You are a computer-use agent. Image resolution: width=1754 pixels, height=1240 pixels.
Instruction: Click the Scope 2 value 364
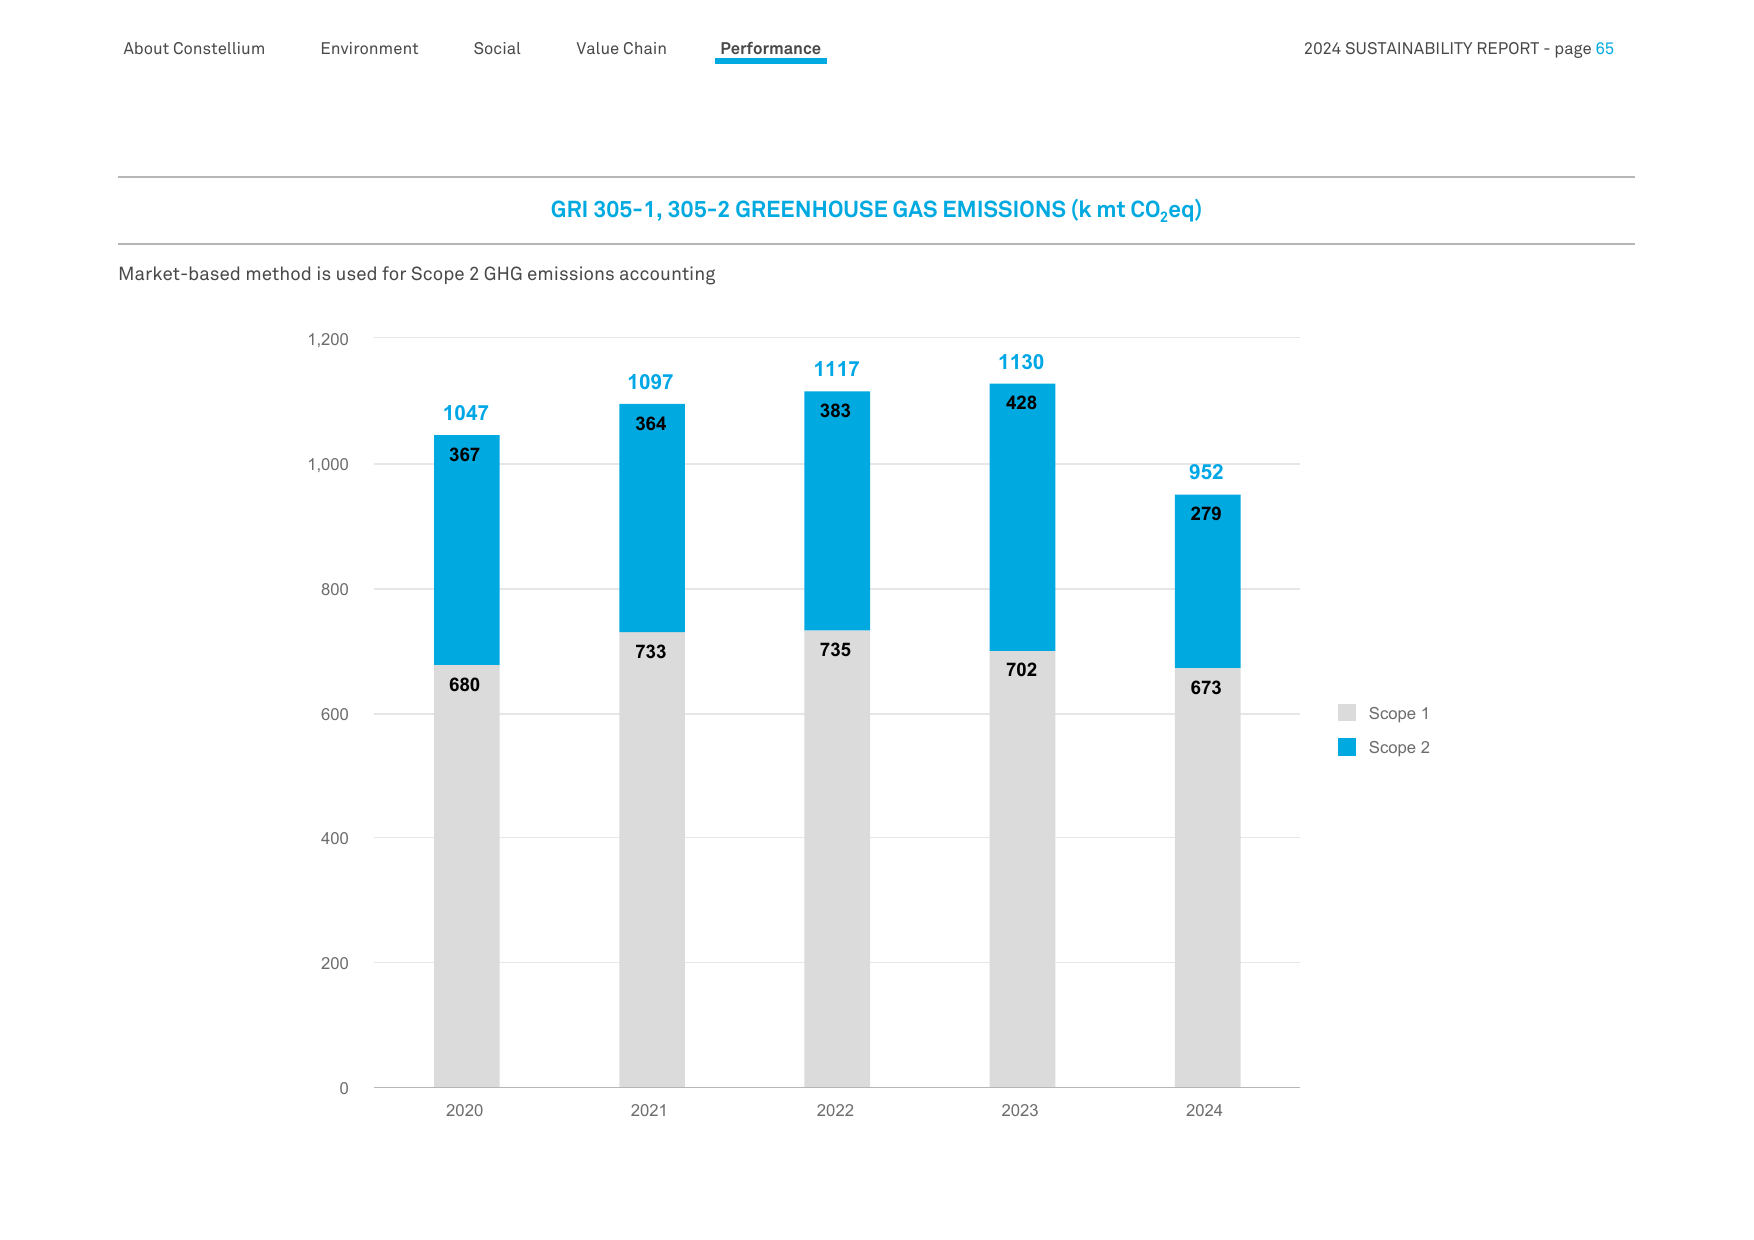pos(650,424)
